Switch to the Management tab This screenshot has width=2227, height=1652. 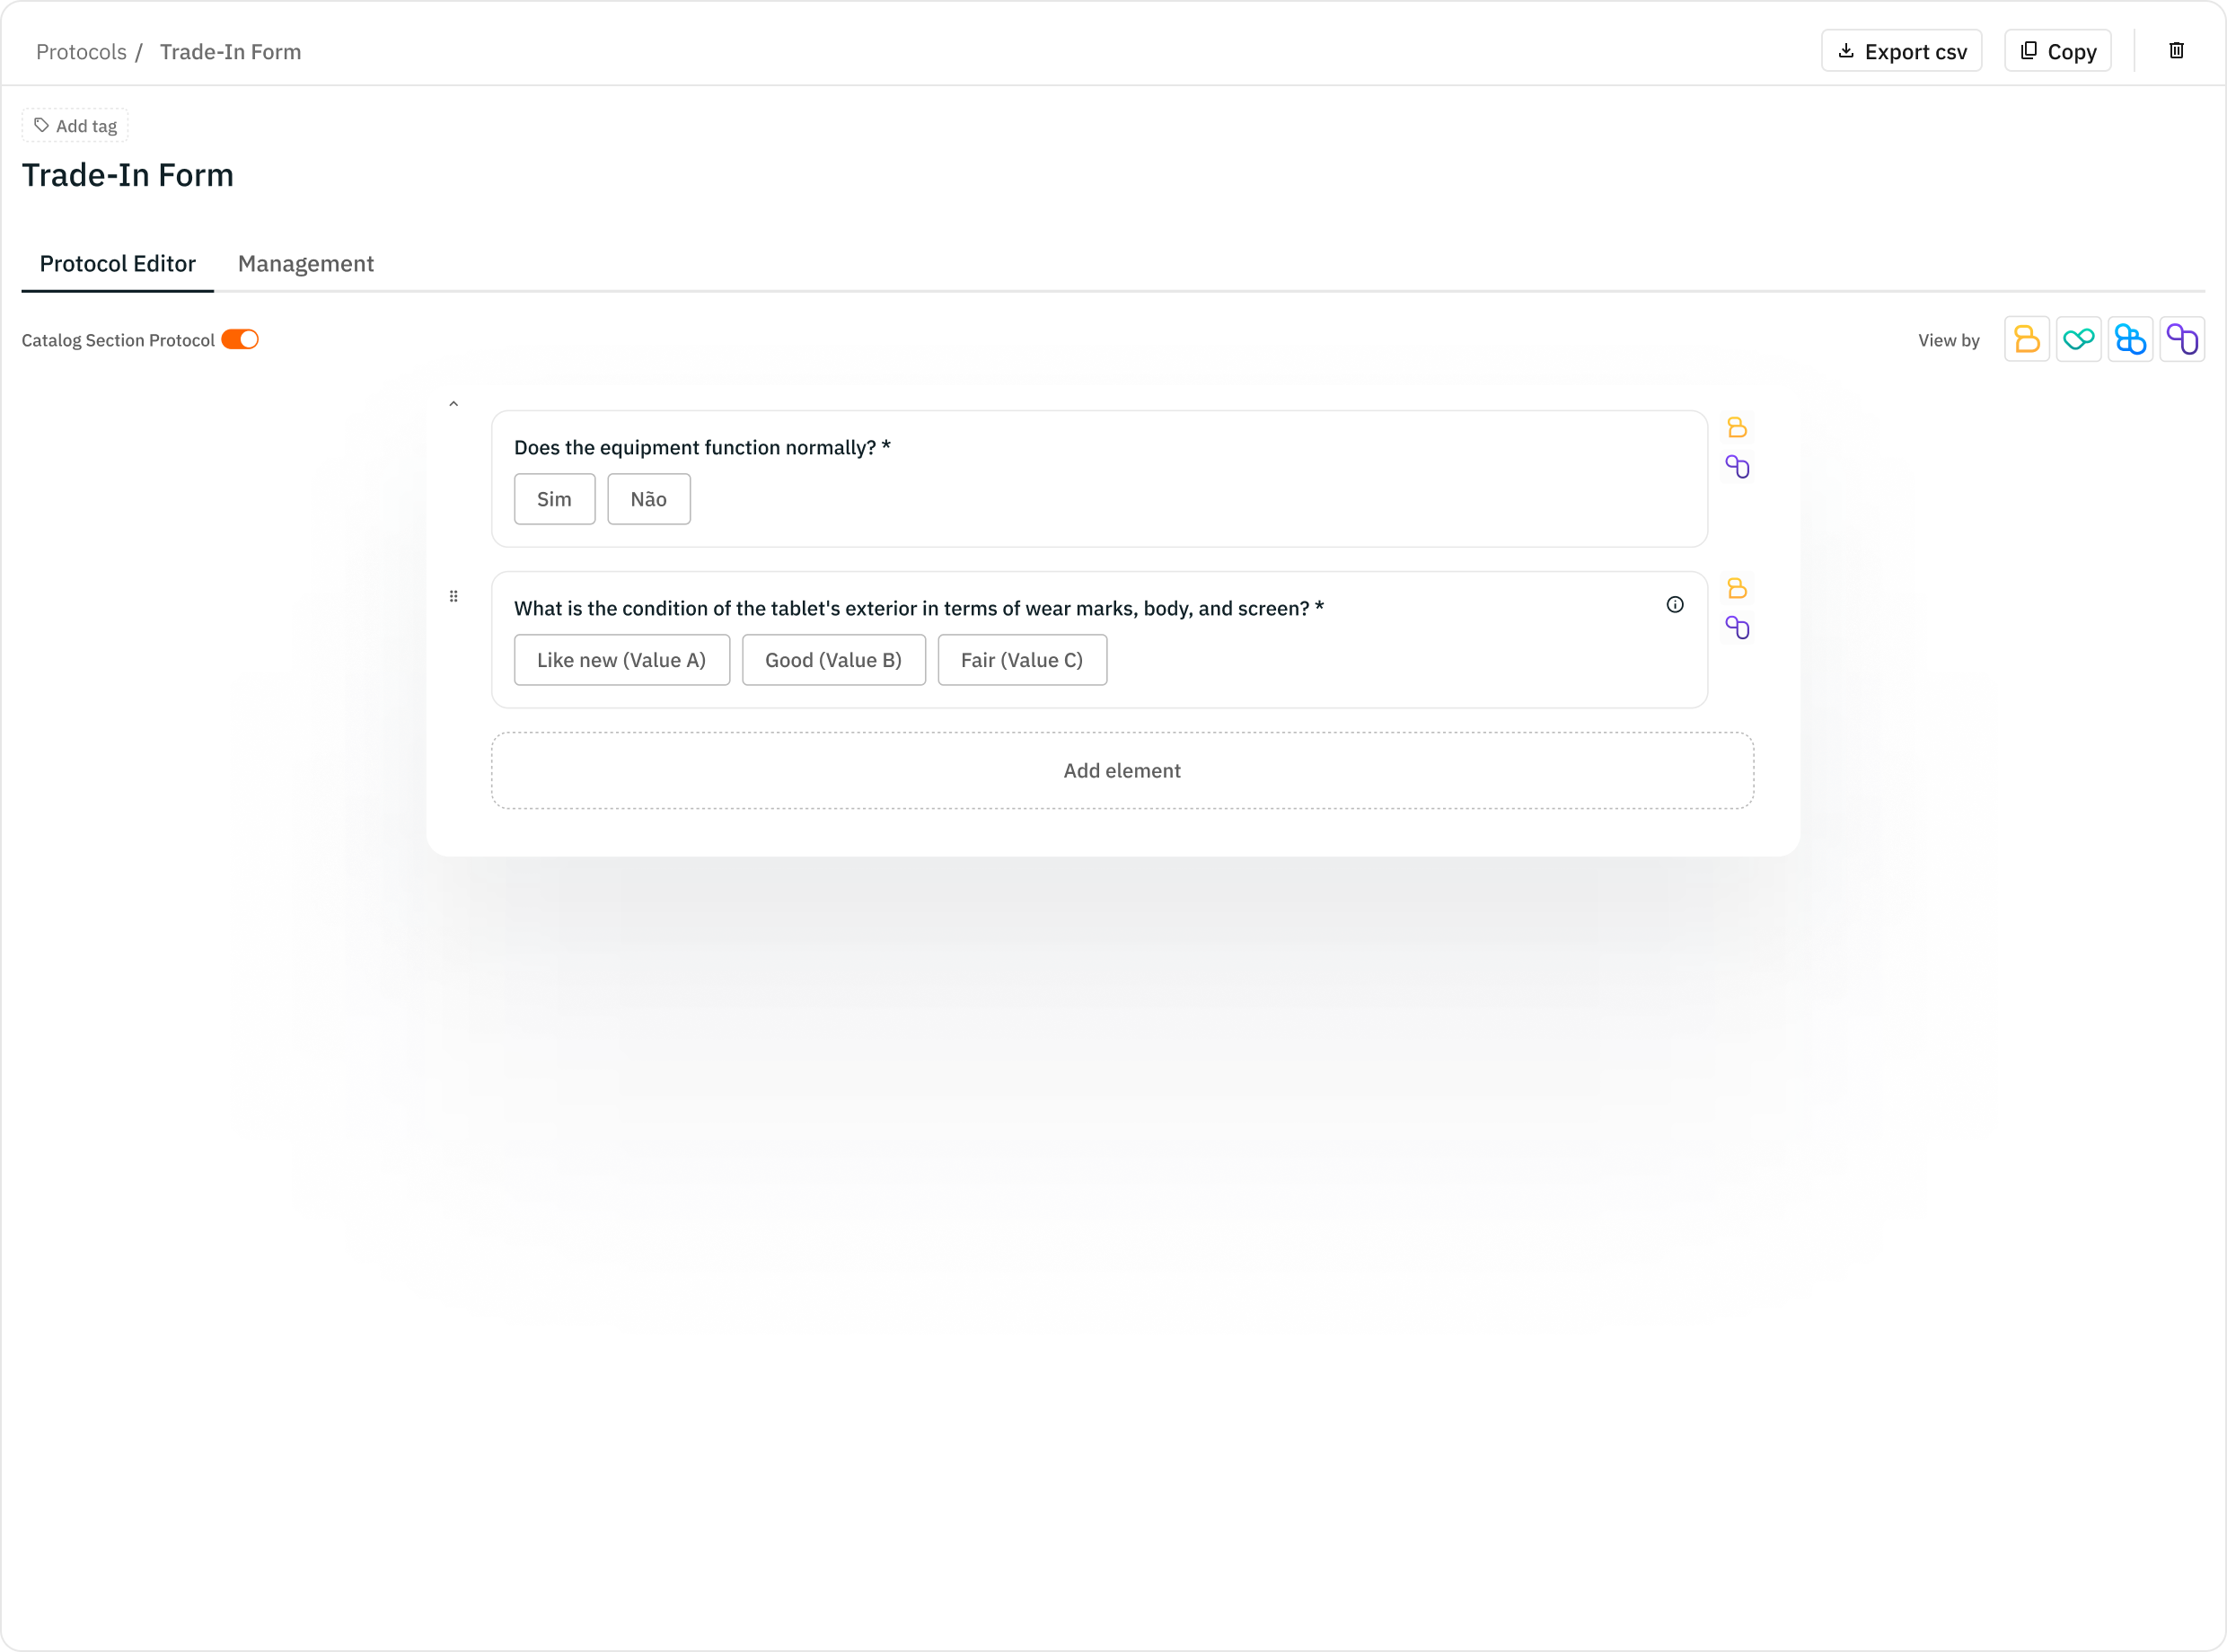click(305, 264)
